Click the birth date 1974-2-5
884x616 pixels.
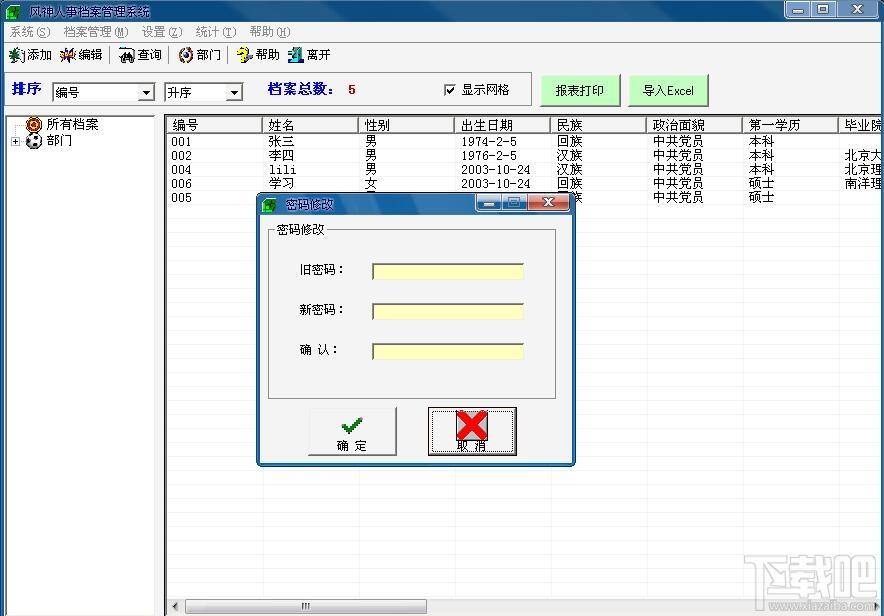(489, 141)
